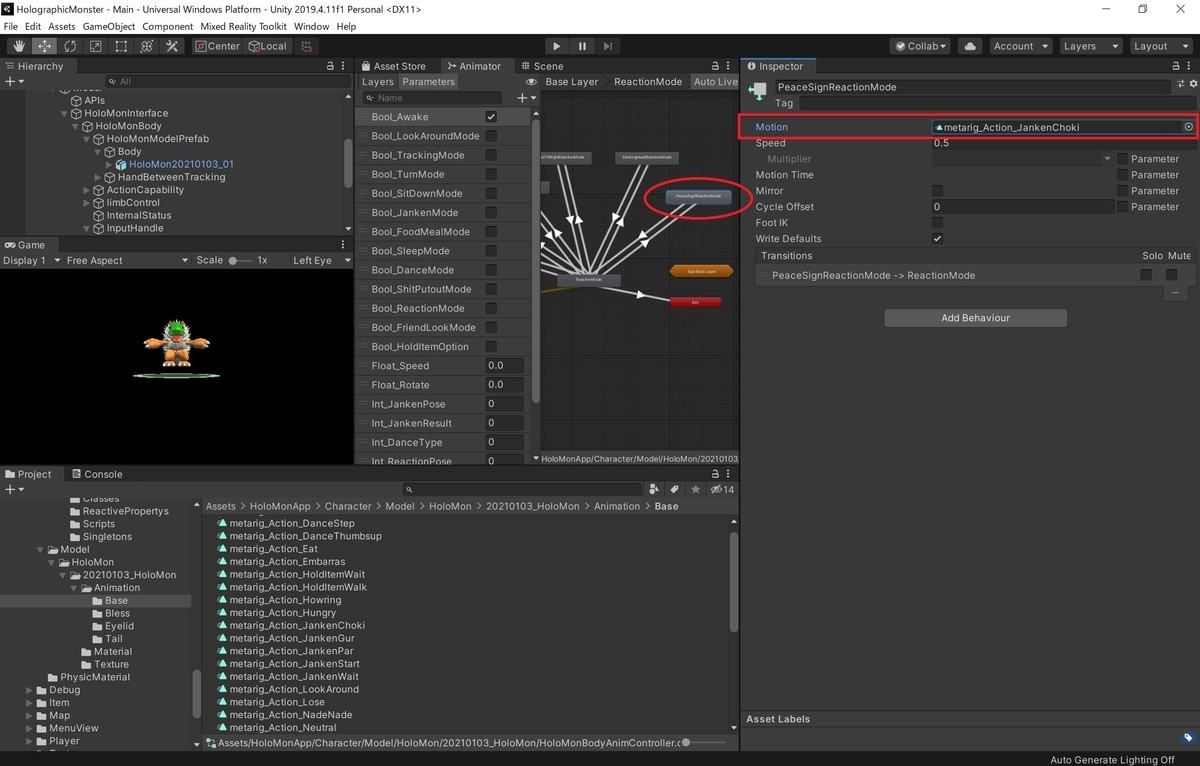Viewport: 1200px width, 766px height.
Task: Select the Rotate tool in toolbar
Action: pos(70,46)
